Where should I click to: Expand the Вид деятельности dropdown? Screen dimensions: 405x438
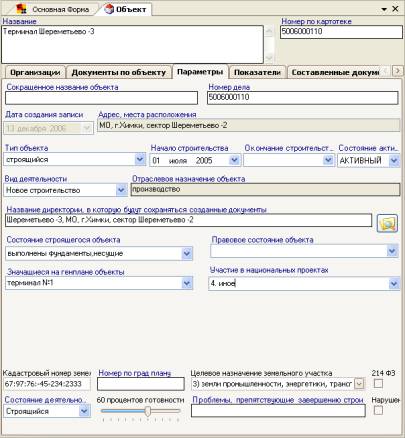(121, 190)
